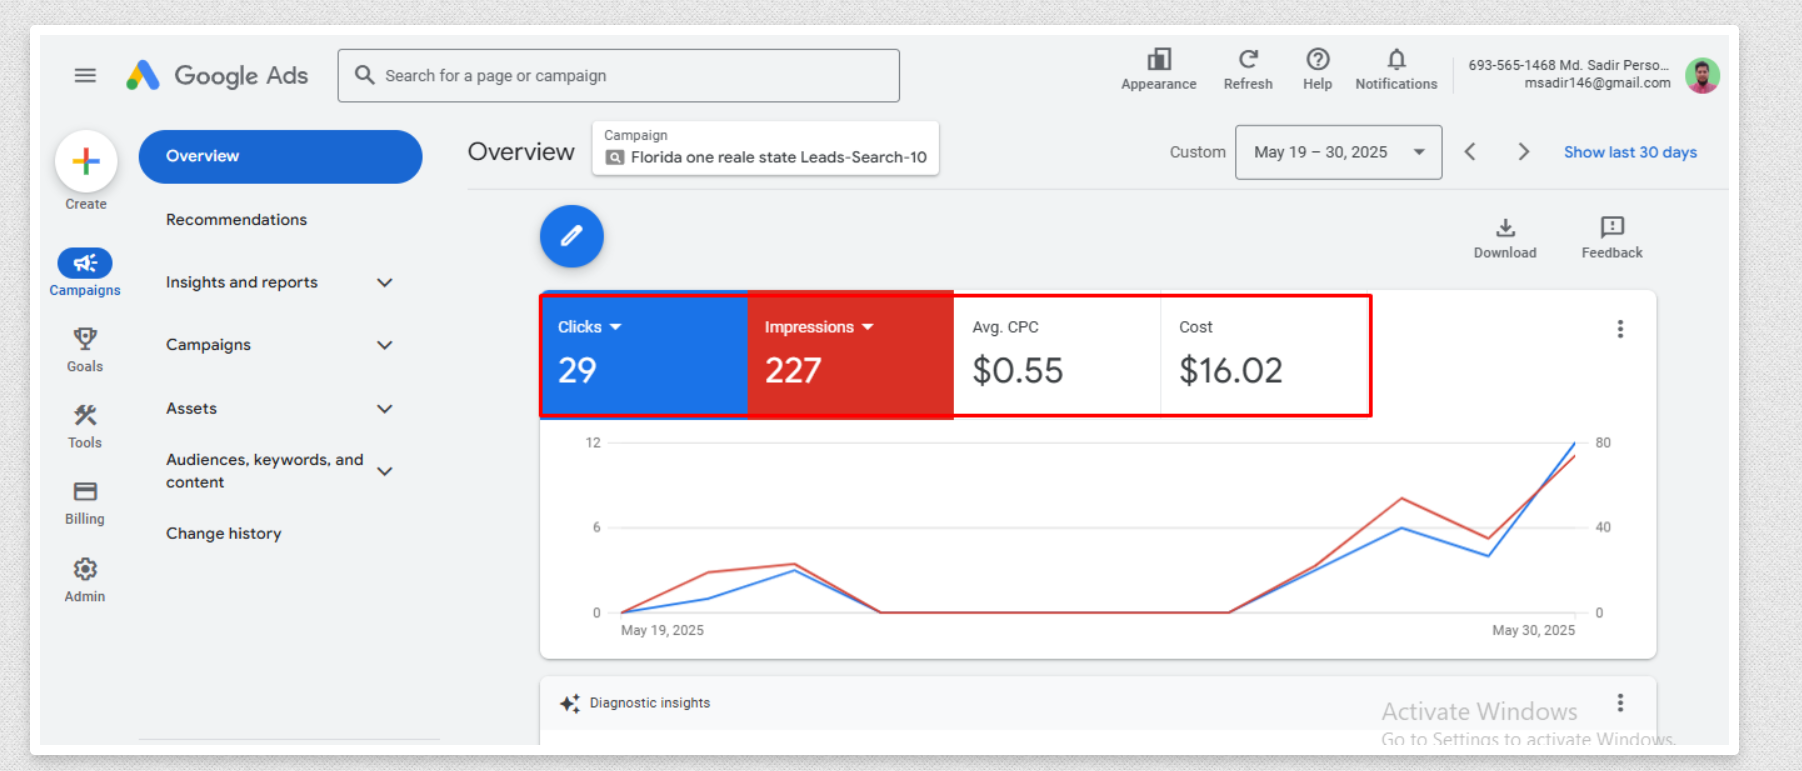Select the Overview menu item
This screenshot has height=771, width=1802.
[280, 156]
